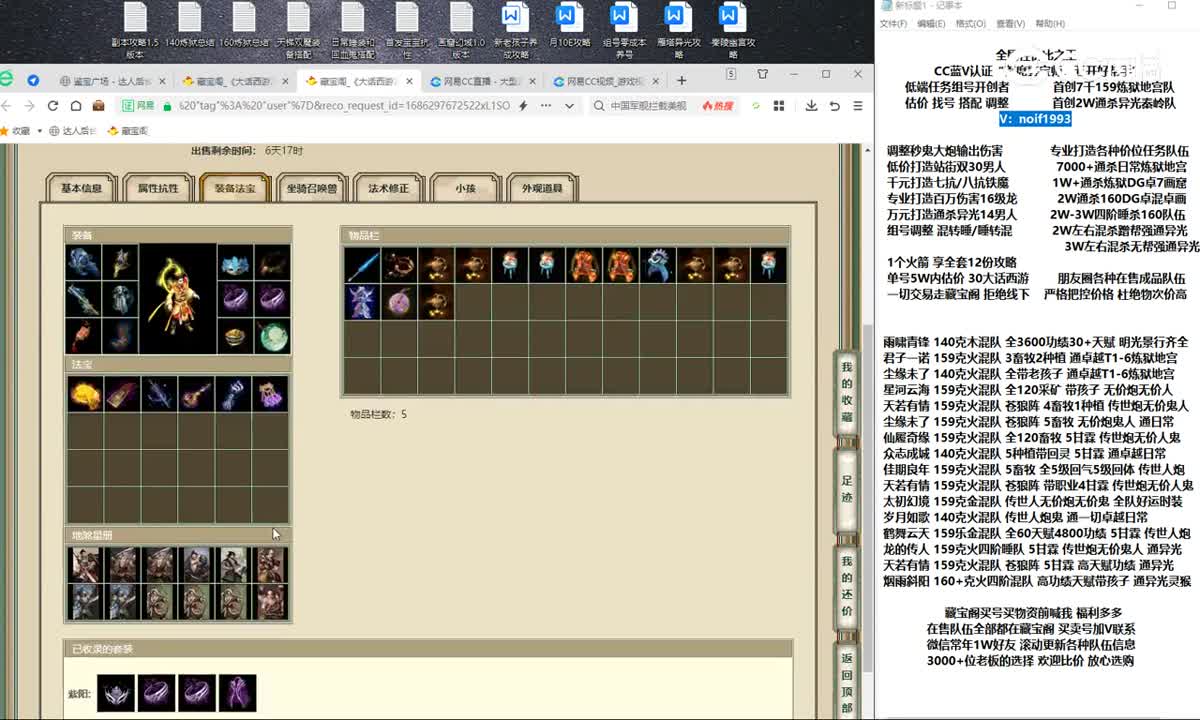
Task: Open the first character portrait in 地煞星册
Action: coord(85,562)
